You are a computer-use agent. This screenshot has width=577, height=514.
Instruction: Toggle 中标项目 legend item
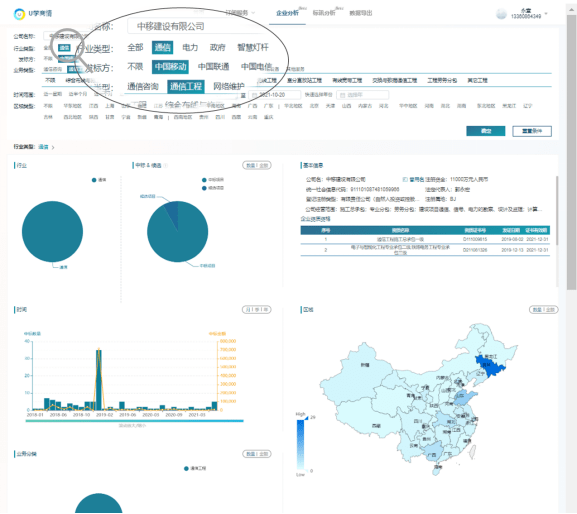point(213,180)
